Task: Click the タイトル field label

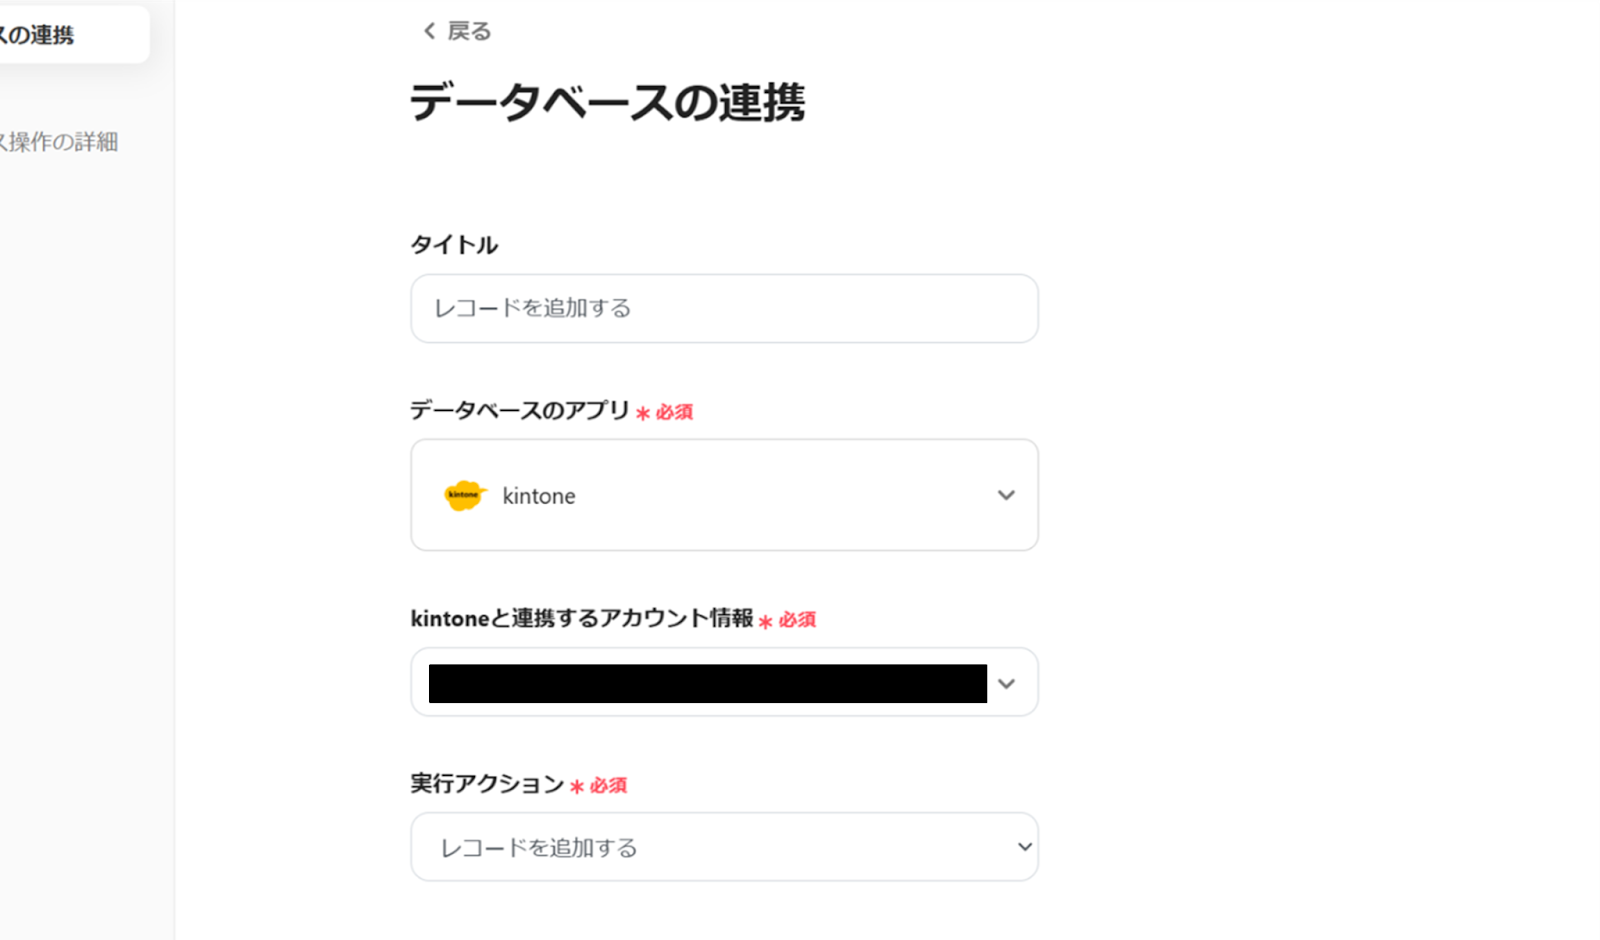Action: [x=454, y=245]
